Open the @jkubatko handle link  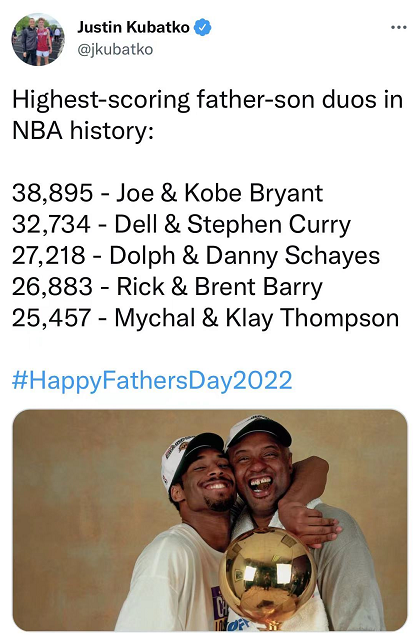click(115, 49)
